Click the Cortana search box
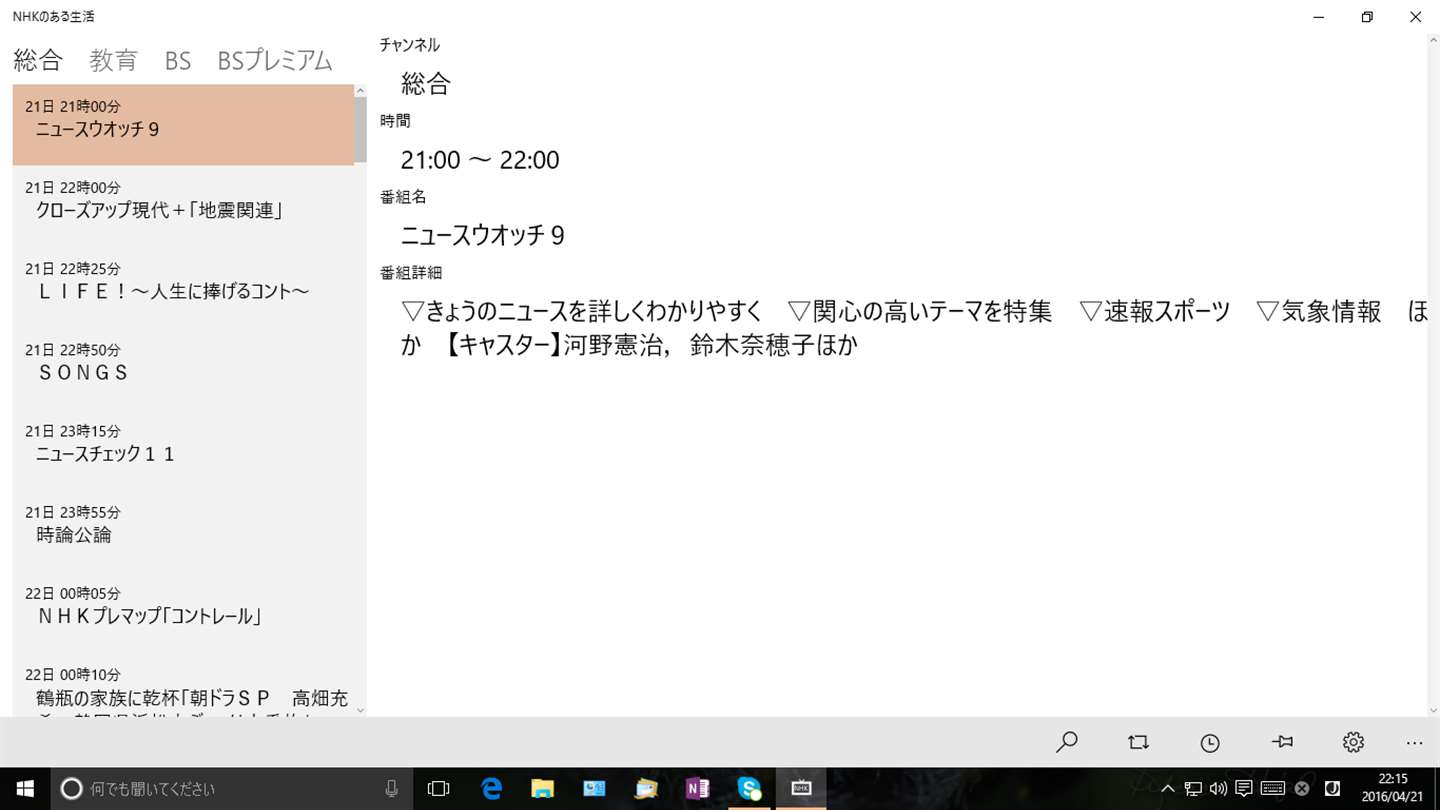 tap(231, 789)
